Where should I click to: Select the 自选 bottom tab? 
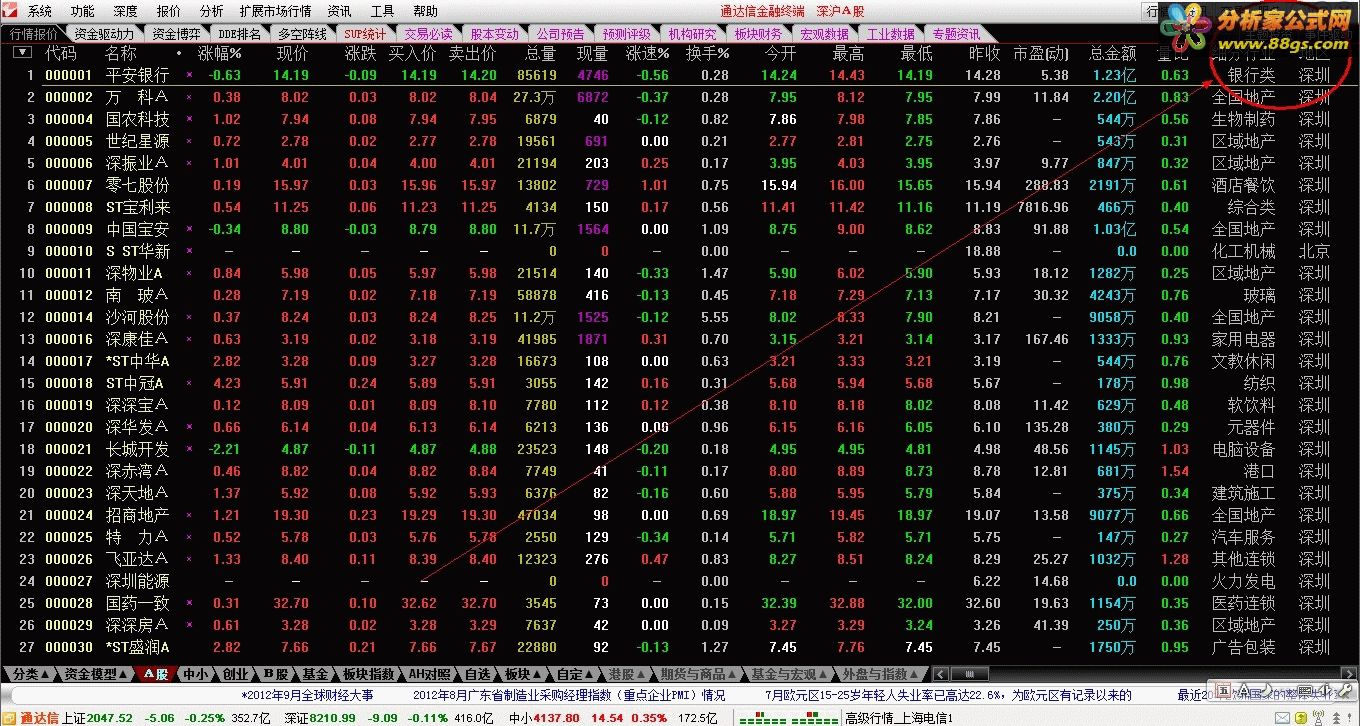(478, 674)
